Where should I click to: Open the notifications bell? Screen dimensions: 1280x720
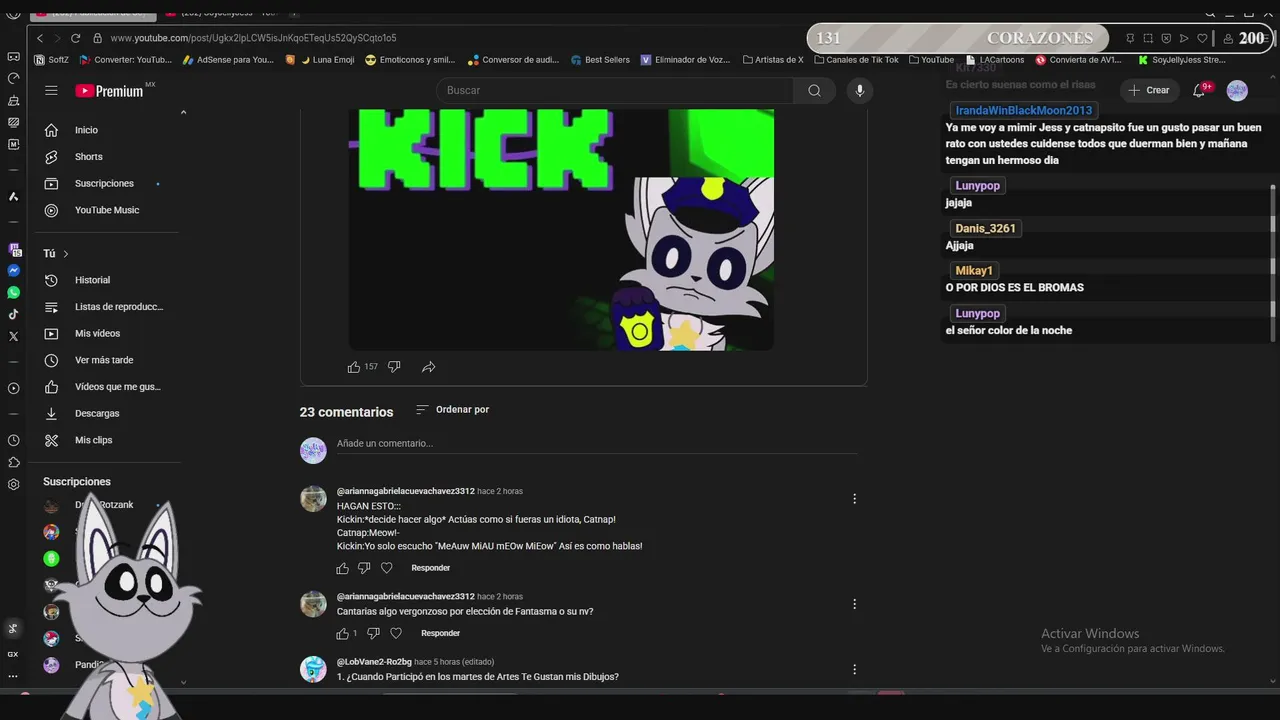pos(1200,90)
